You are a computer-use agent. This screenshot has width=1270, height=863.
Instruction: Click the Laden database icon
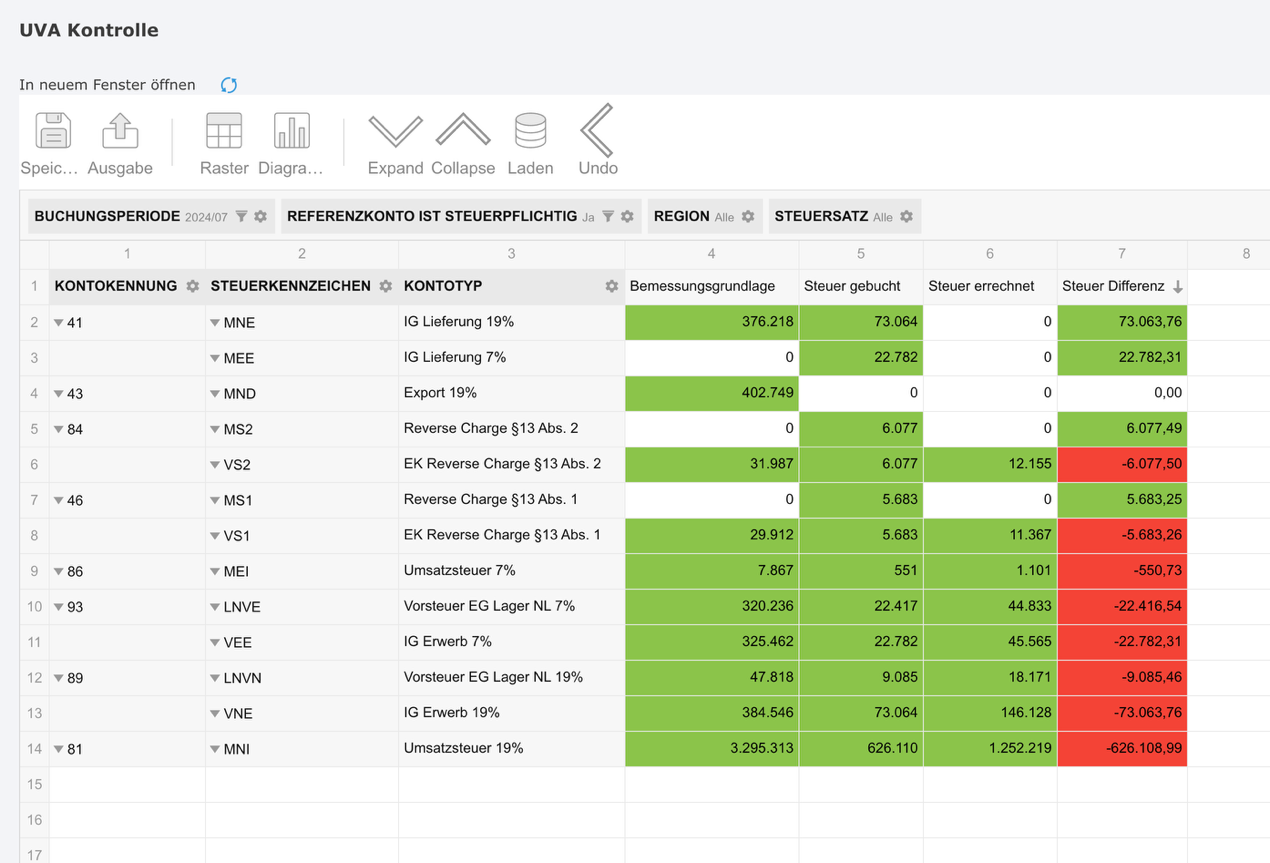(x=530, y=132)
